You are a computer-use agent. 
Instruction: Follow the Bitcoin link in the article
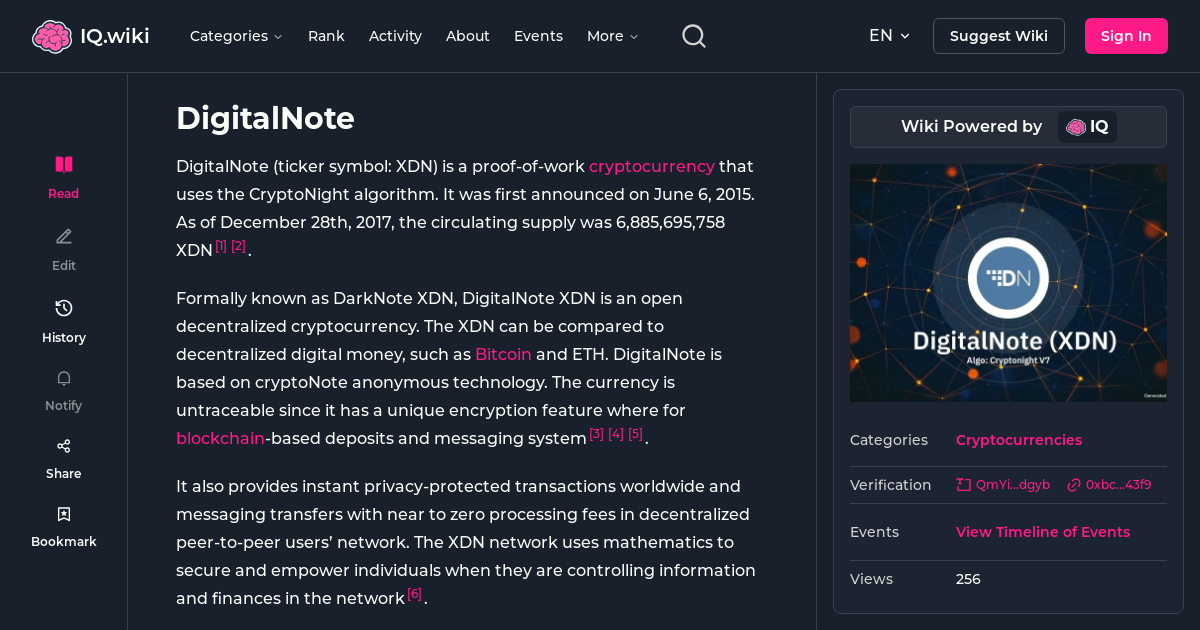pyautogui.click(x=503, y=354)
